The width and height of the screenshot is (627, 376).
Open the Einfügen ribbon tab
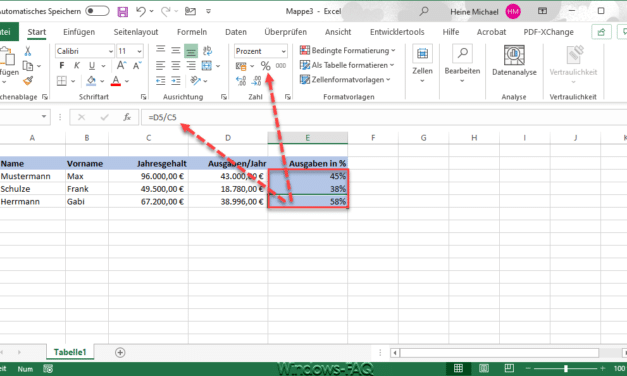click(79, 32)
